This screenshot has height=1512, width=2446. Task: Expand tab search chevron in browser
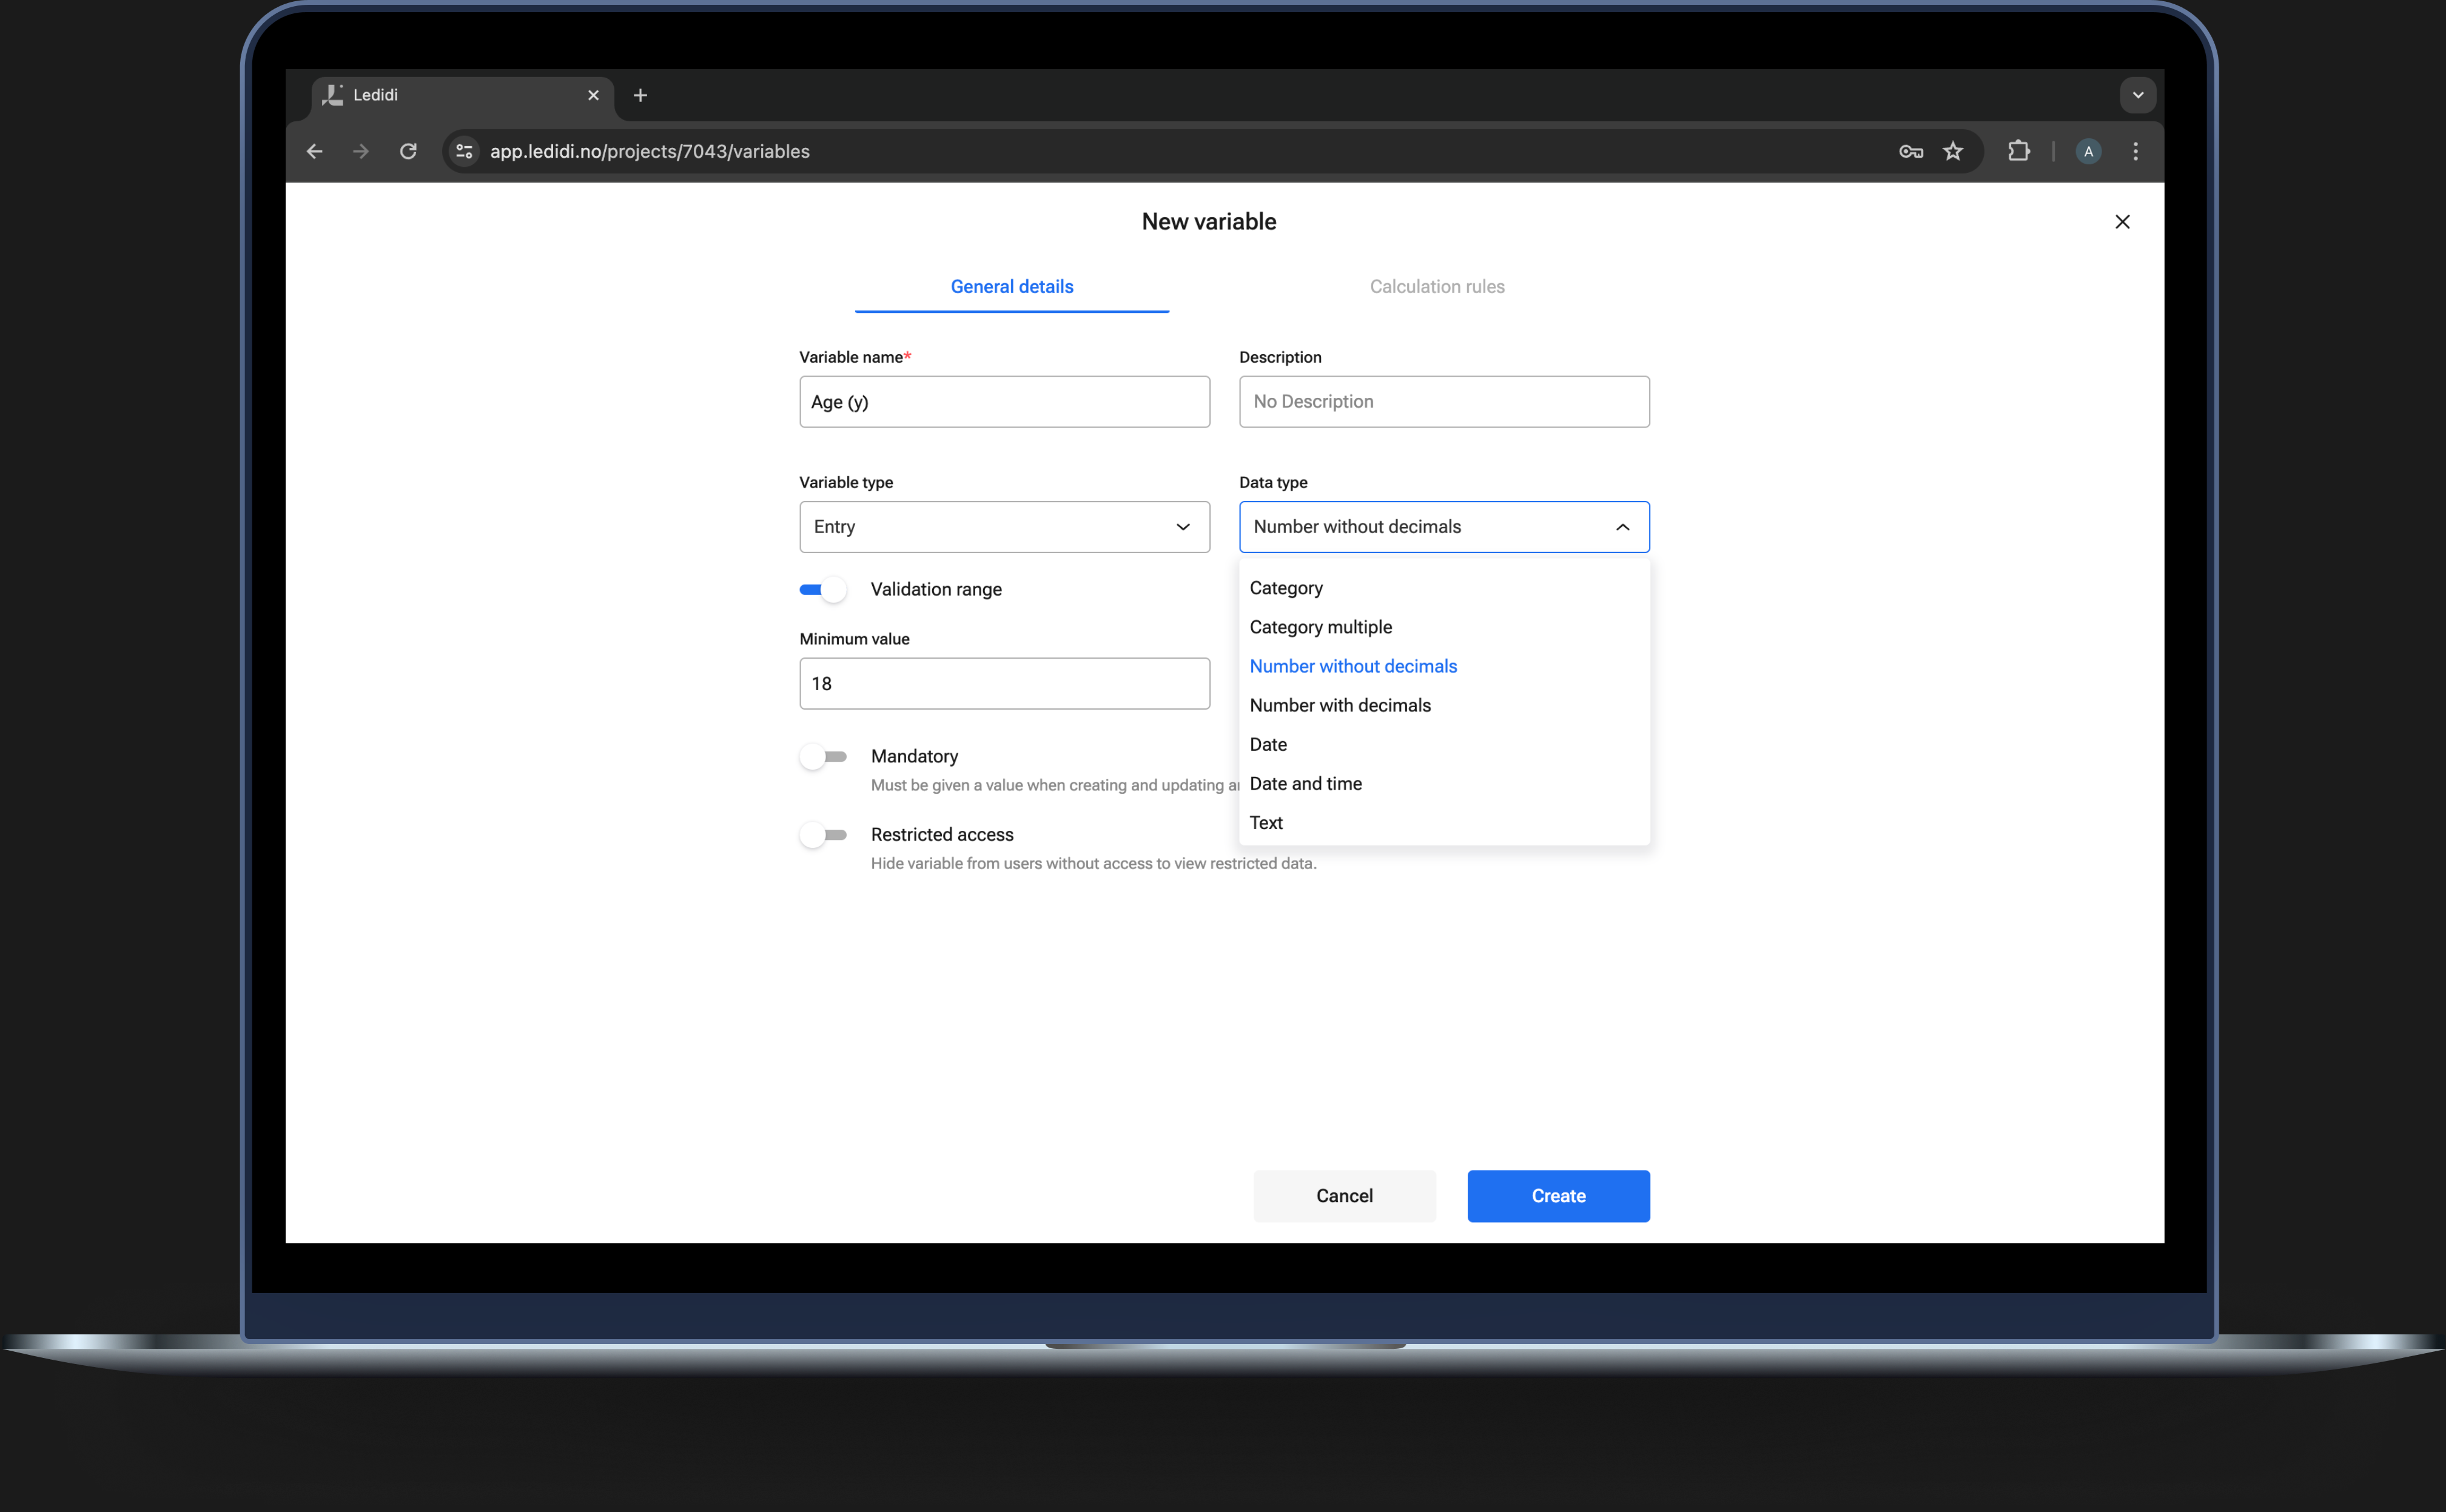(2137, 95)
